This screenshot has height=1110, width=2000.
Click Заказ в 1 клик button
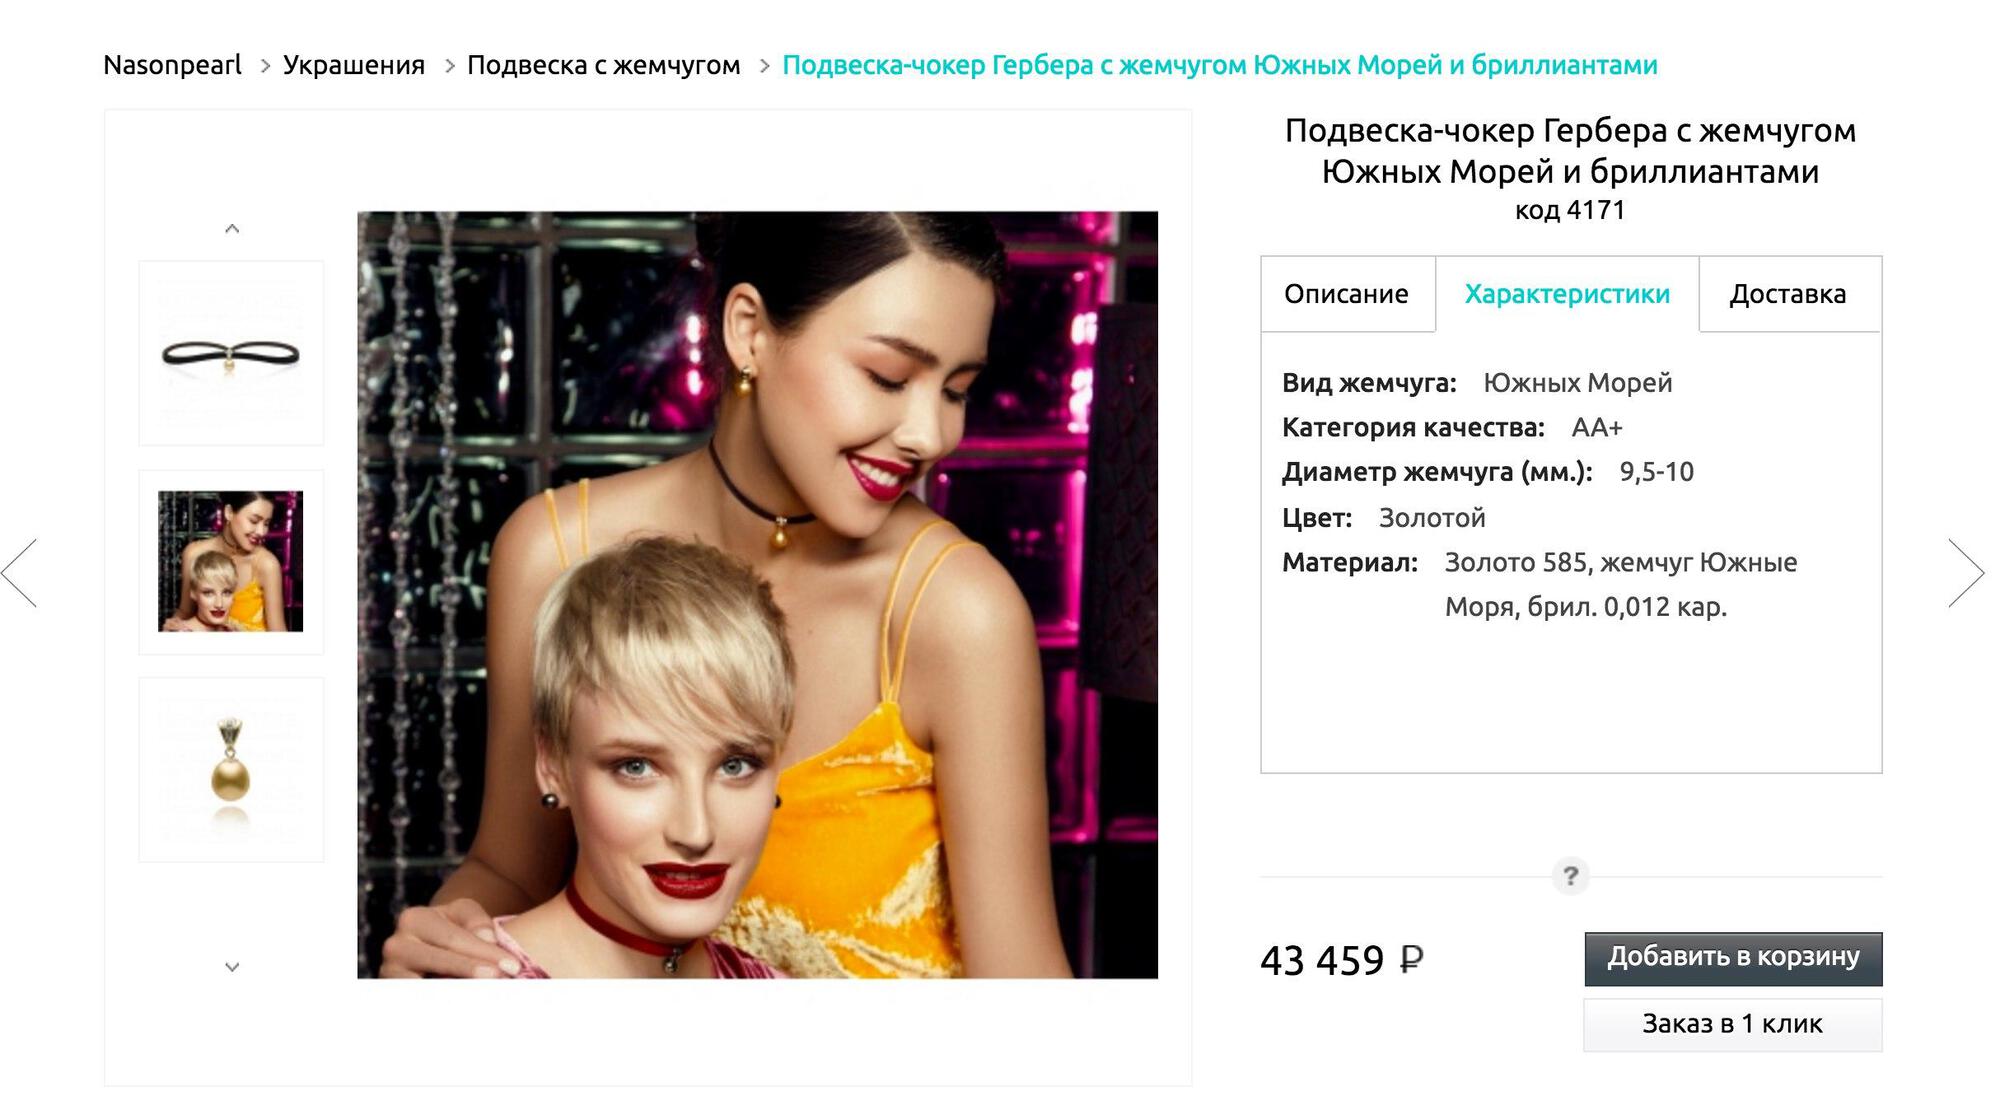coord(1733,1024)
